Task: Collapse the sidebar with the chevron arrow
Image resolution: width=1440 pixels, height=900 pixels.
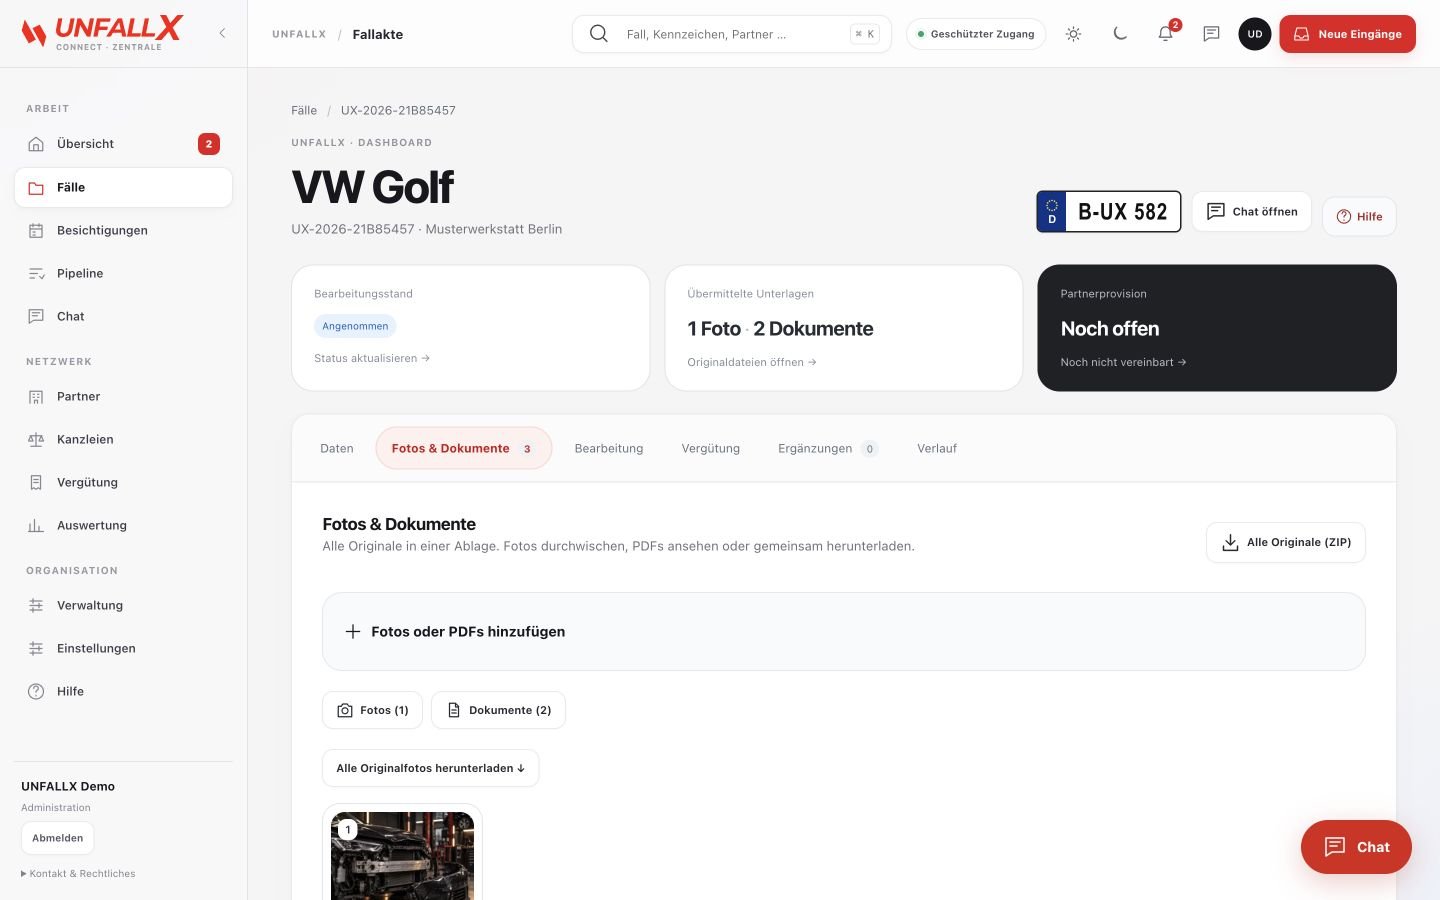Action: pos(222,33)
